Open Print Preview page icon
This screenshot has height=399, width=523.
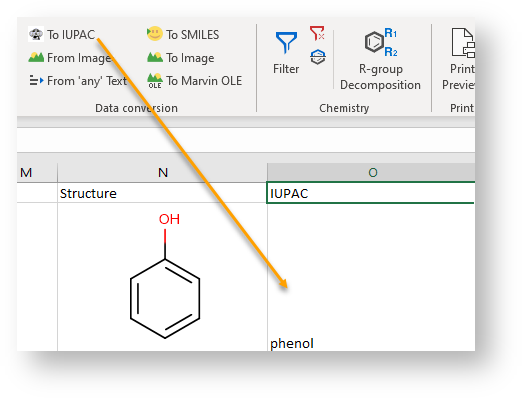click(463, 43)
